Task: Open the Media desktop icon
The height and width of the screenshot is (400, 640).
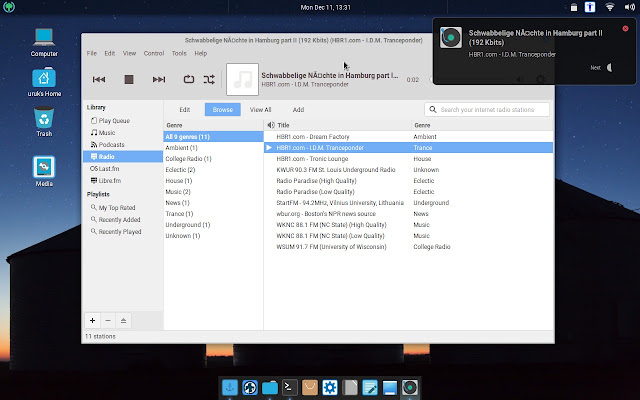Action: point(44,171)
